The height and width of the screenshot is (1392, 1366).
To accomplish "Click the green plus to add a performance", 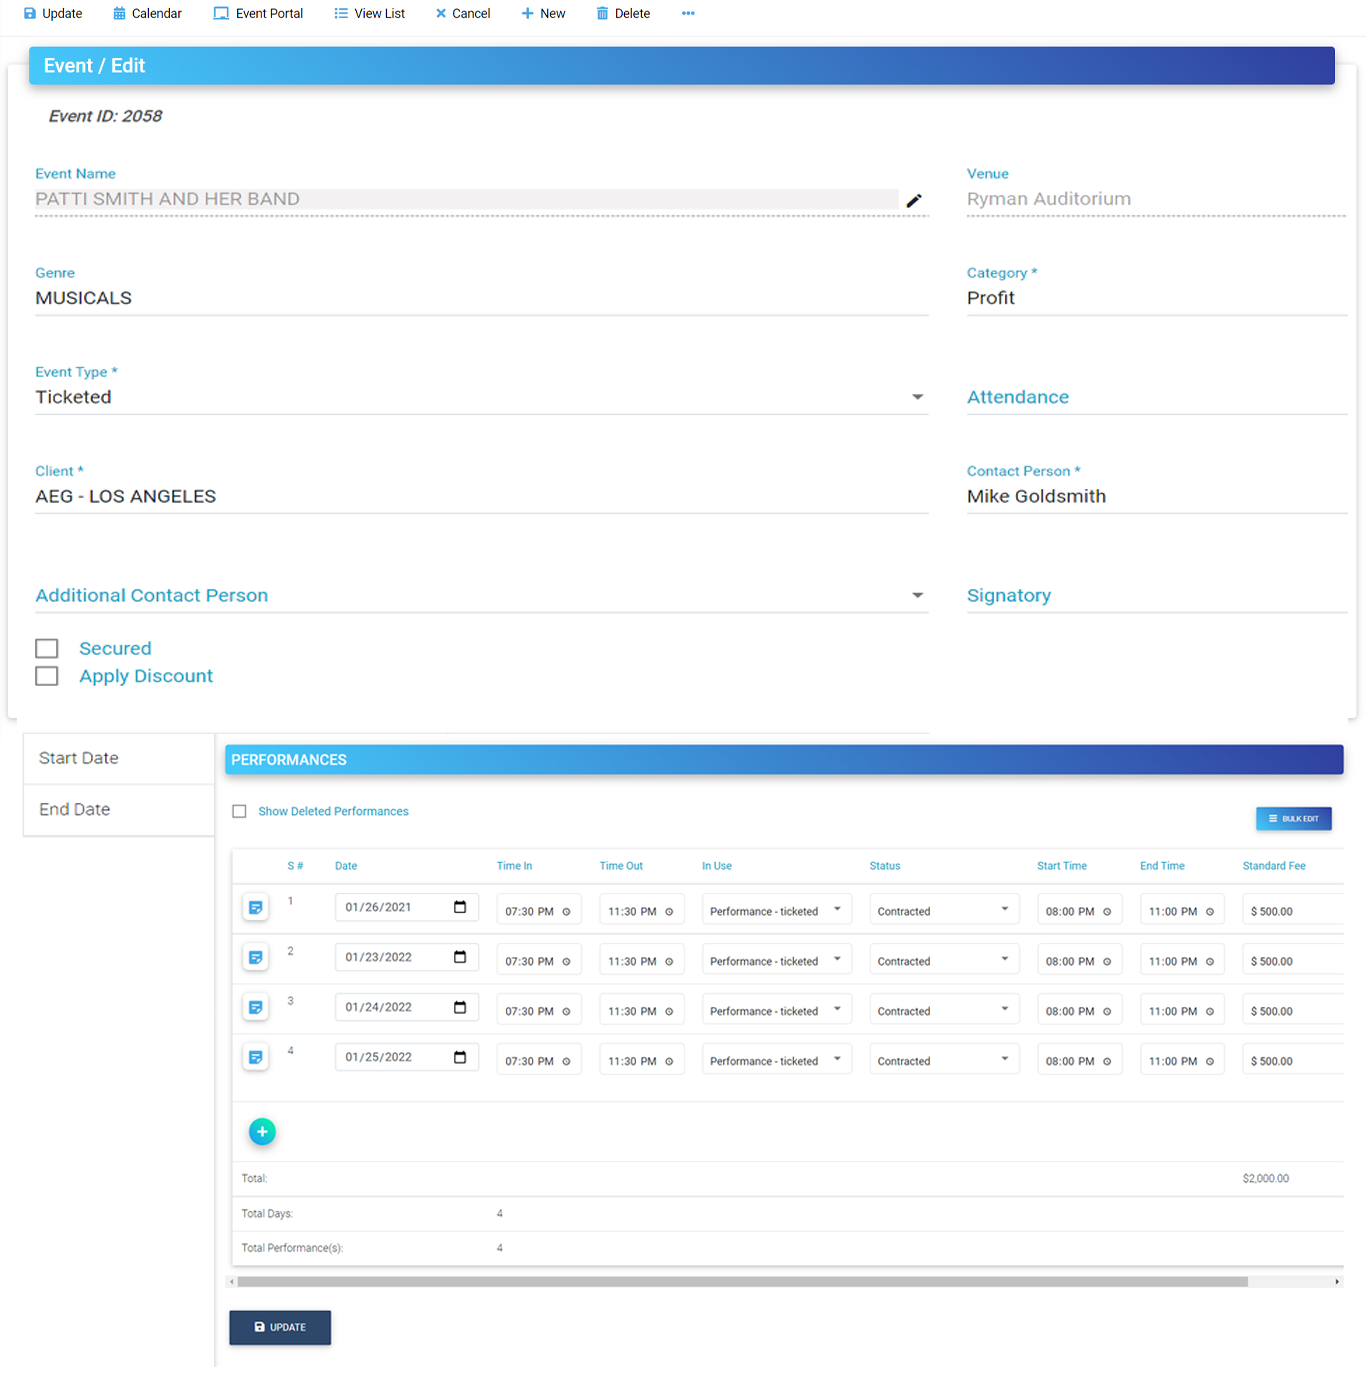I will tap(262, 1131).
